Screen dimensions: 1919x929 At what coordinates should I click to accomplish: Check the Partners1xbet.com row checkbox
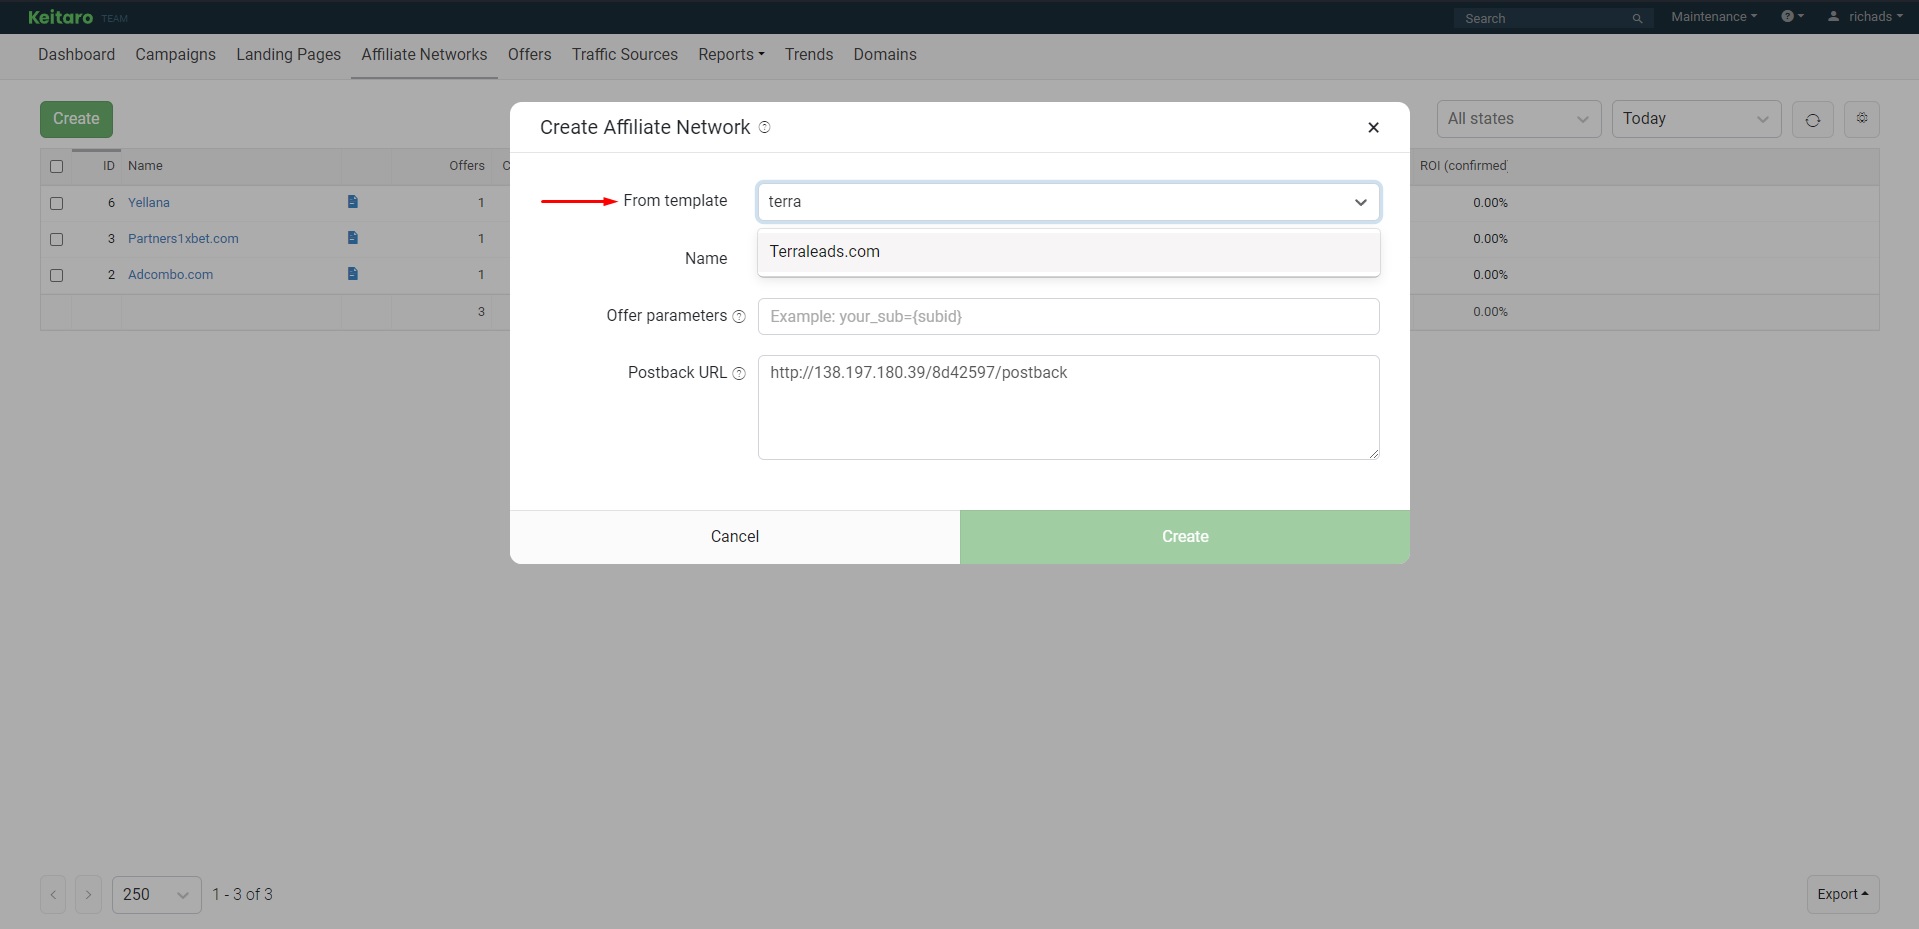[x=56, y=239]
